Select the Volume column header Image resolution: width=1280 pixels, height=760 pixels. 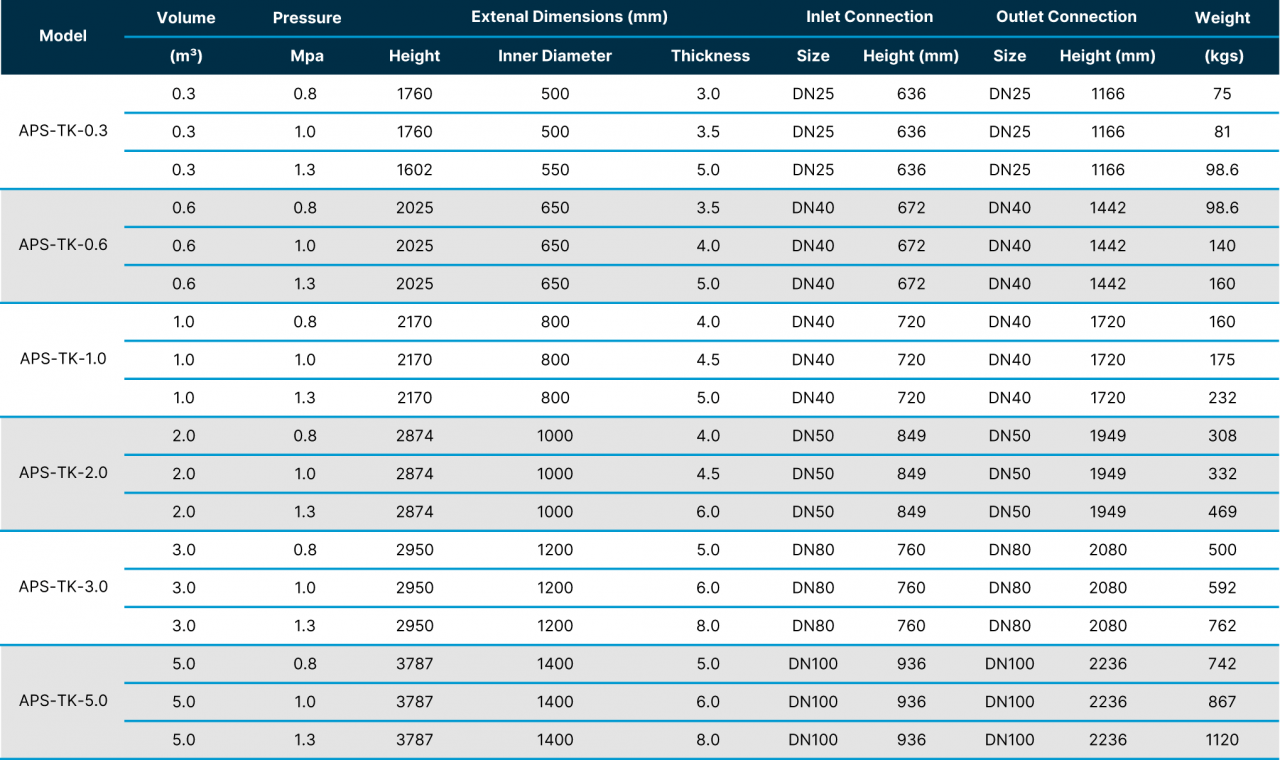186,18
